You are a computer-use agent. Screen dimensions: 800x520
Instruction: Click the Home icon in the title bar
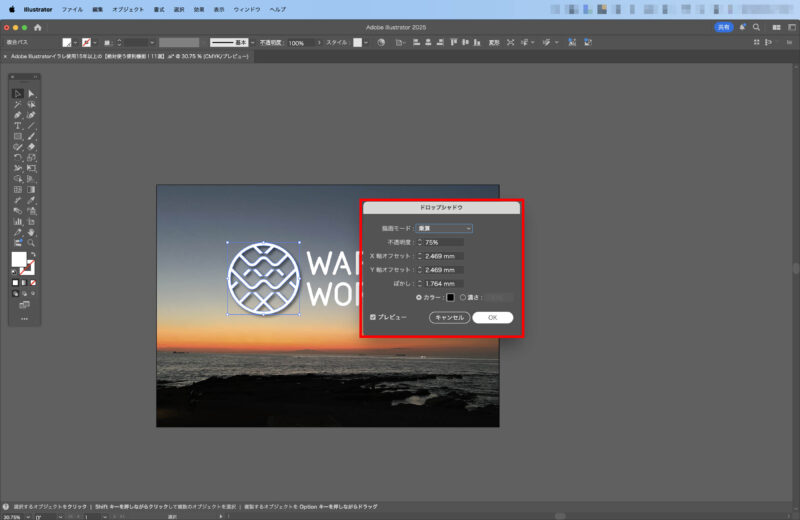pyautogui.click(x=38, y=27)
